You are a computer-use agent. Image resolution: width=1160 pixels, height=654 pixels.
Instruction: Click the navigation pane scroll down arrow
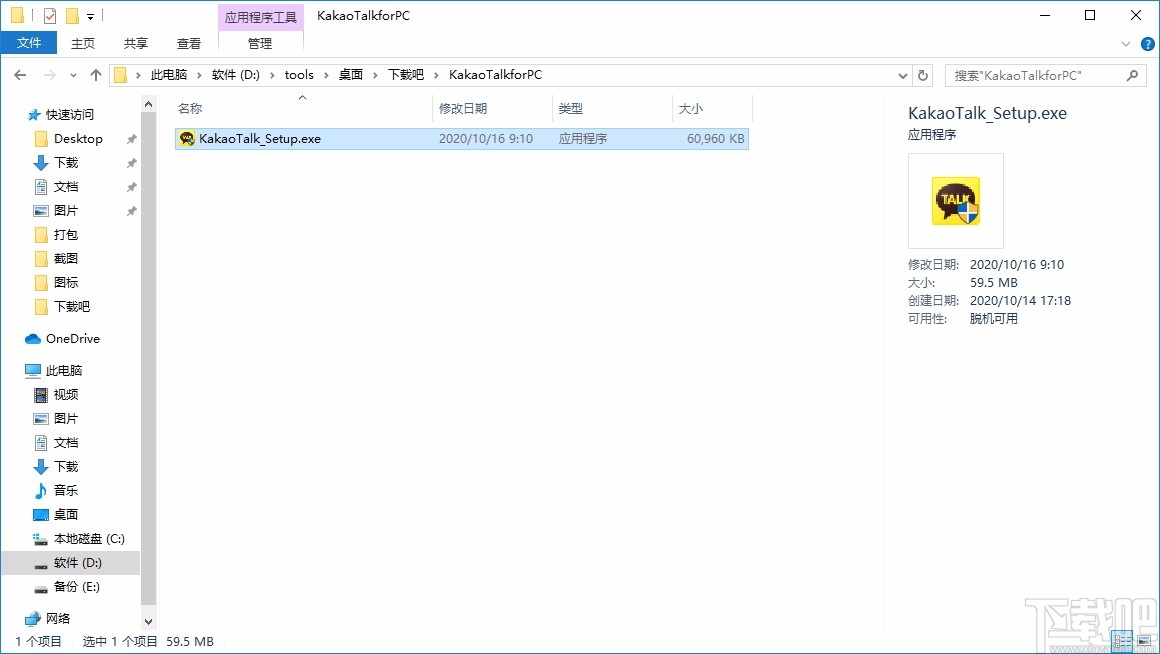point(149,621)
